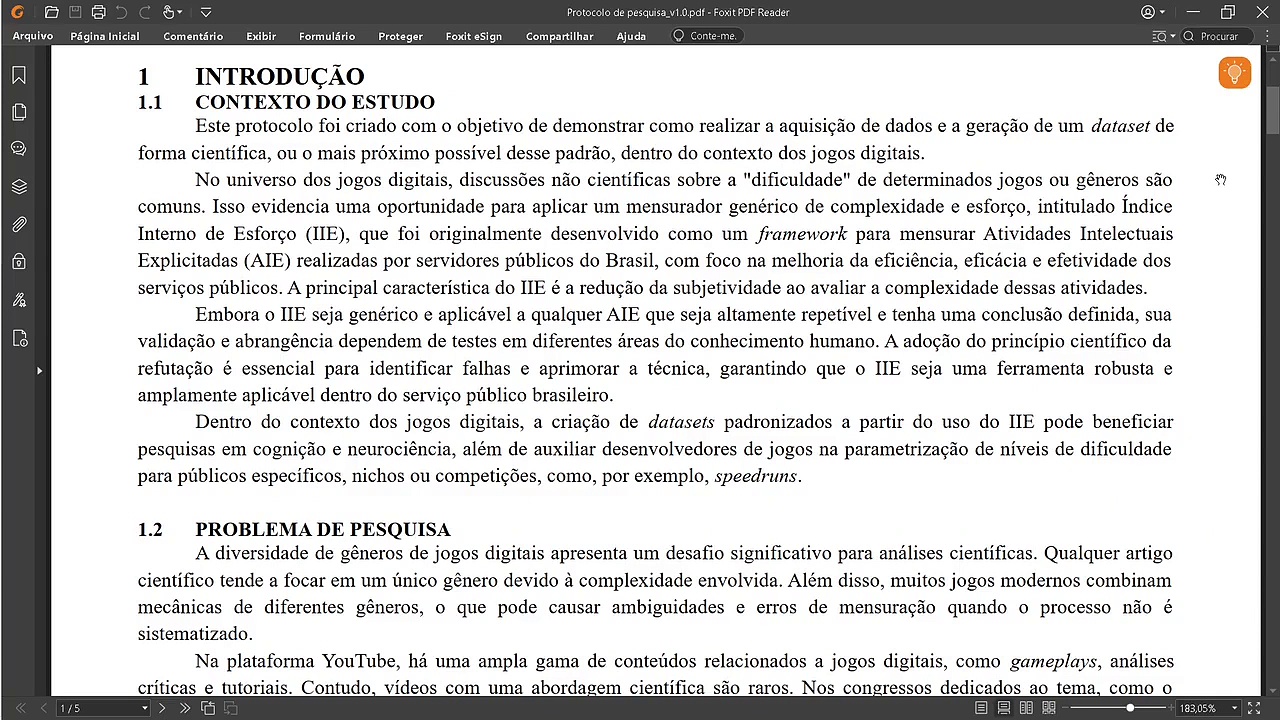This screenshot has width=1280, height=720.
Task: Expand the advanced search dropdown arrow
Action: [x=1172, y=36]
